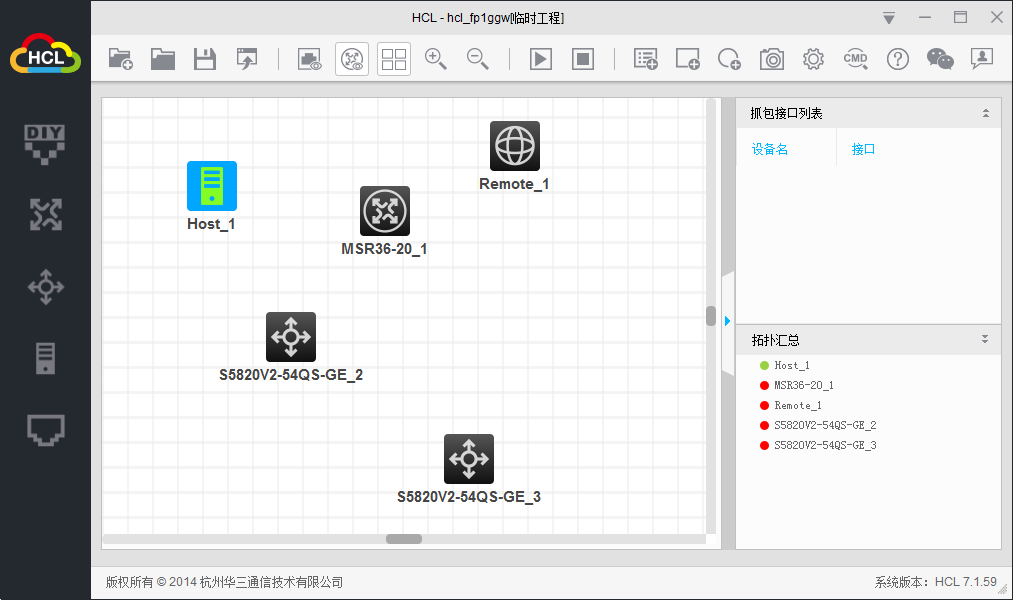
Task: Open the end host device category
Action: [45, 358]
